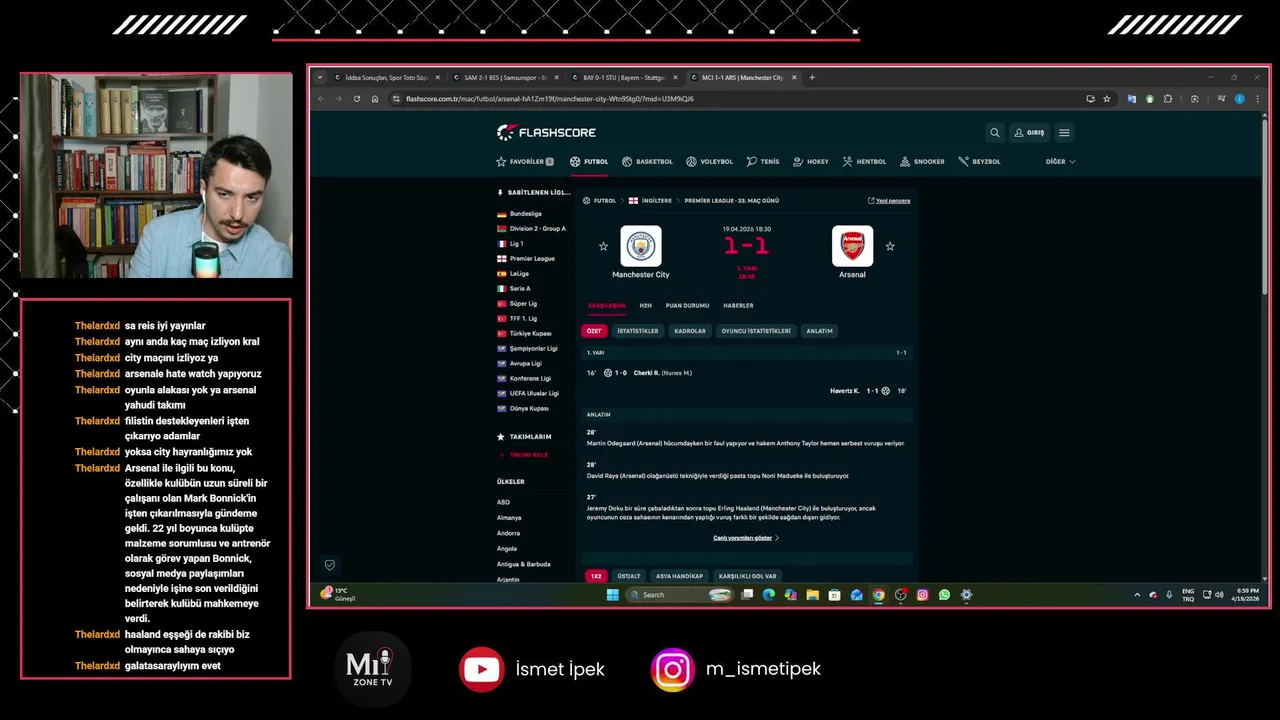The width and height of the screenshot is (1280, 720).
Task: Click the Arsenal club crest
Action: [x=852, y=246]
